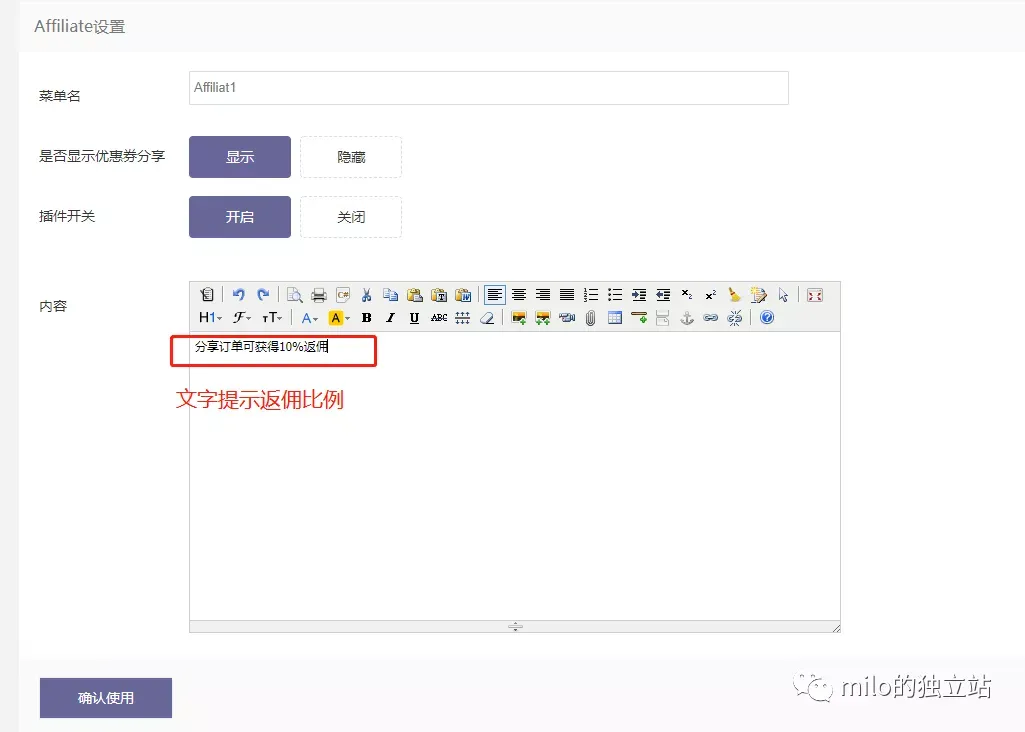The width and height of the screenshot is (1025, 732).
Task: Open the font family dropdown
Action: click(242, 318)
